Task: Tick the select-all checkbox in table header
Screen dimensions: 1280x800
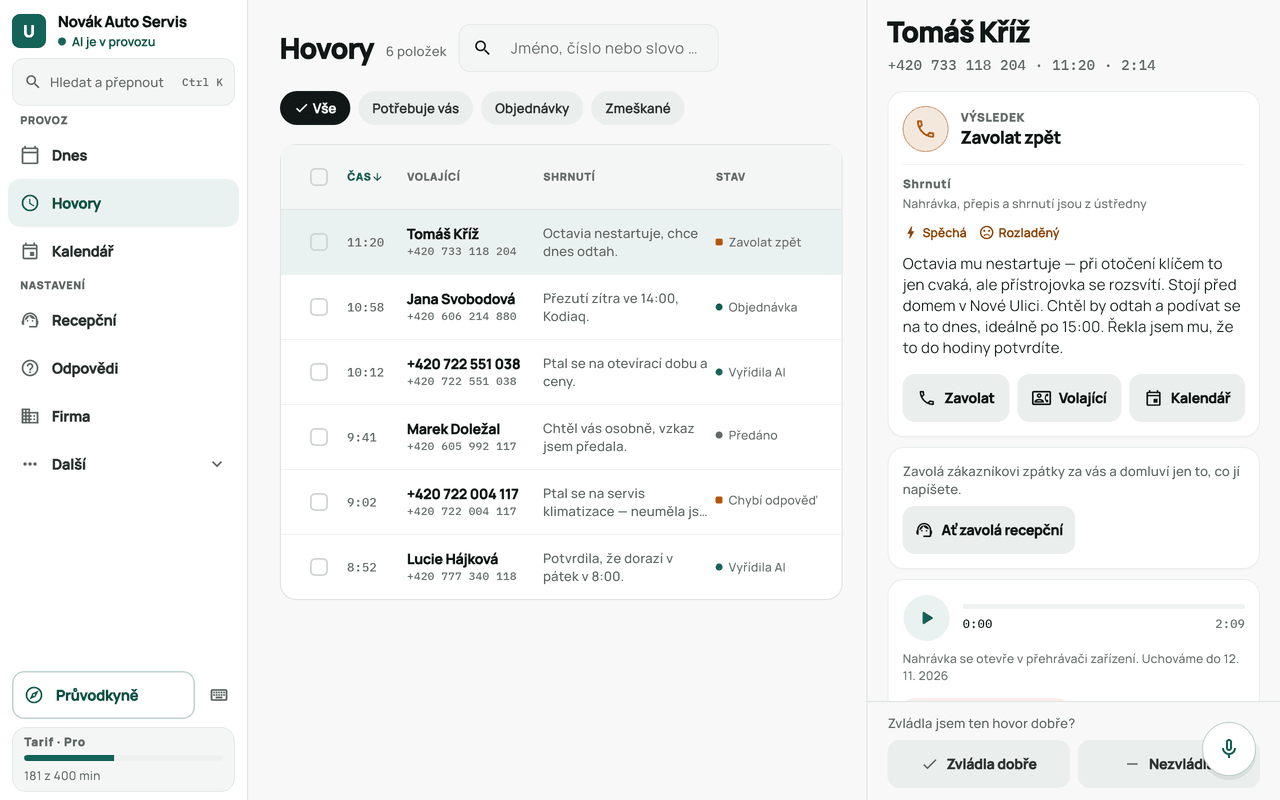Action: point(319,177)
